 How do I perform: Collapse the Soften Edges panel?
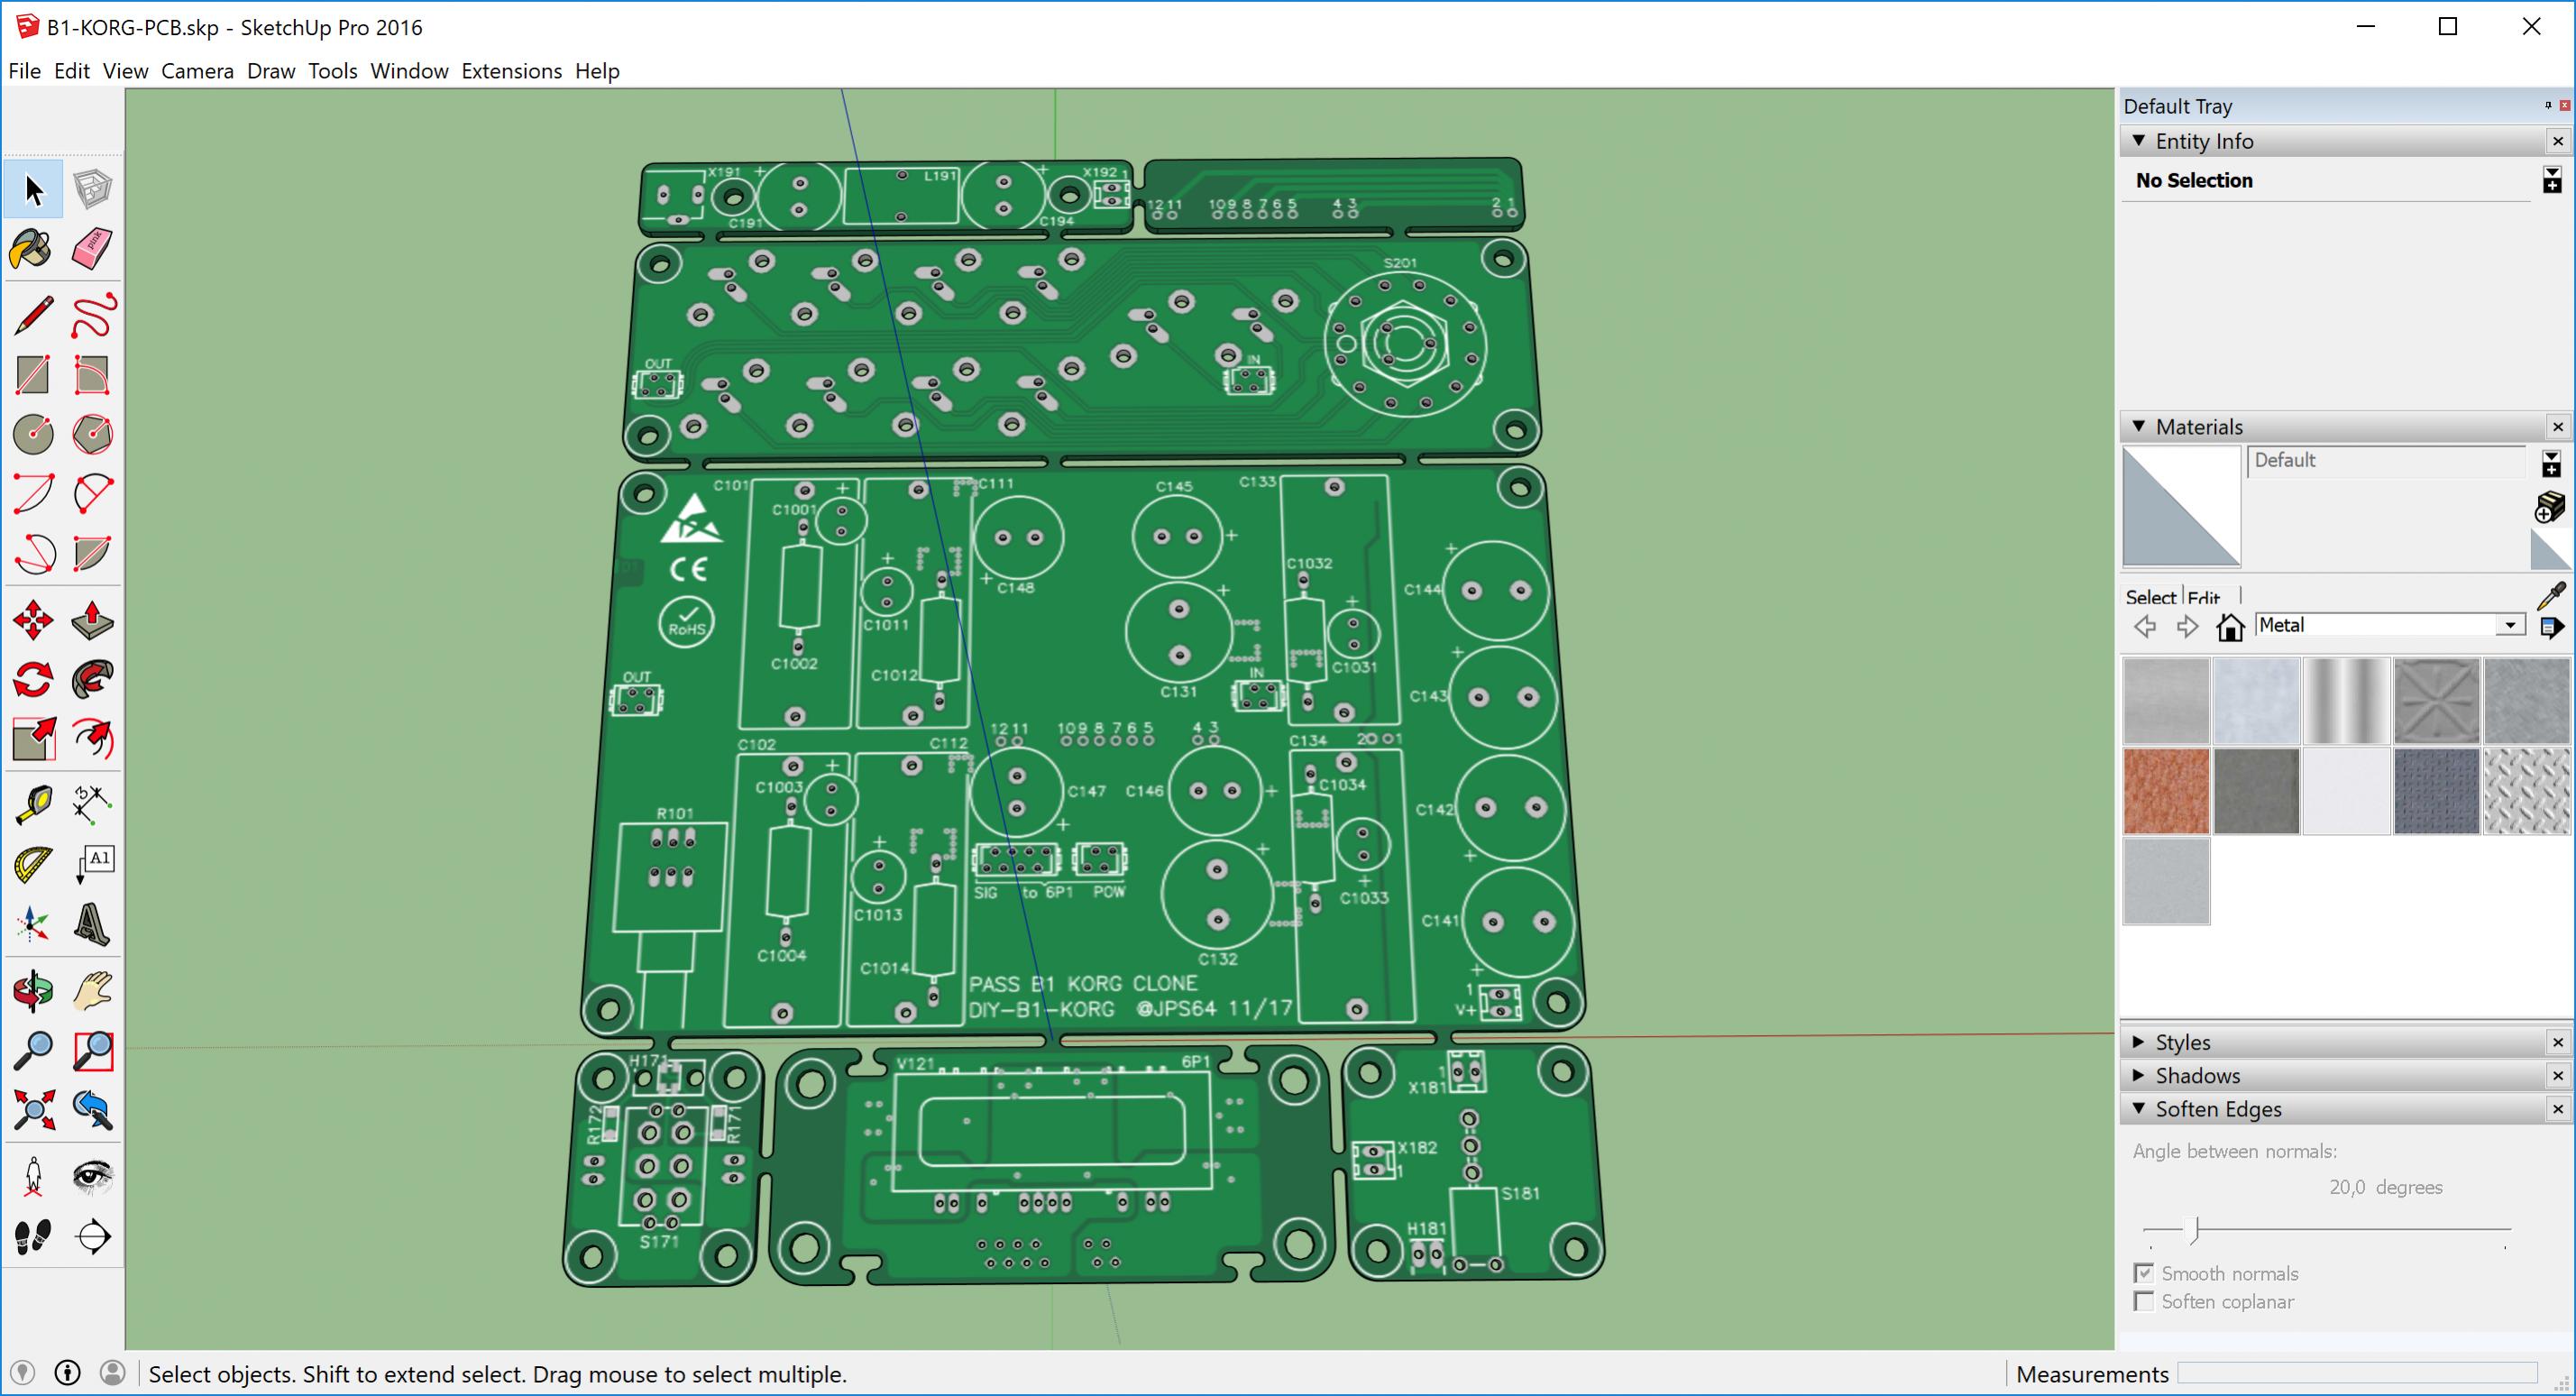[2139, 1108]
